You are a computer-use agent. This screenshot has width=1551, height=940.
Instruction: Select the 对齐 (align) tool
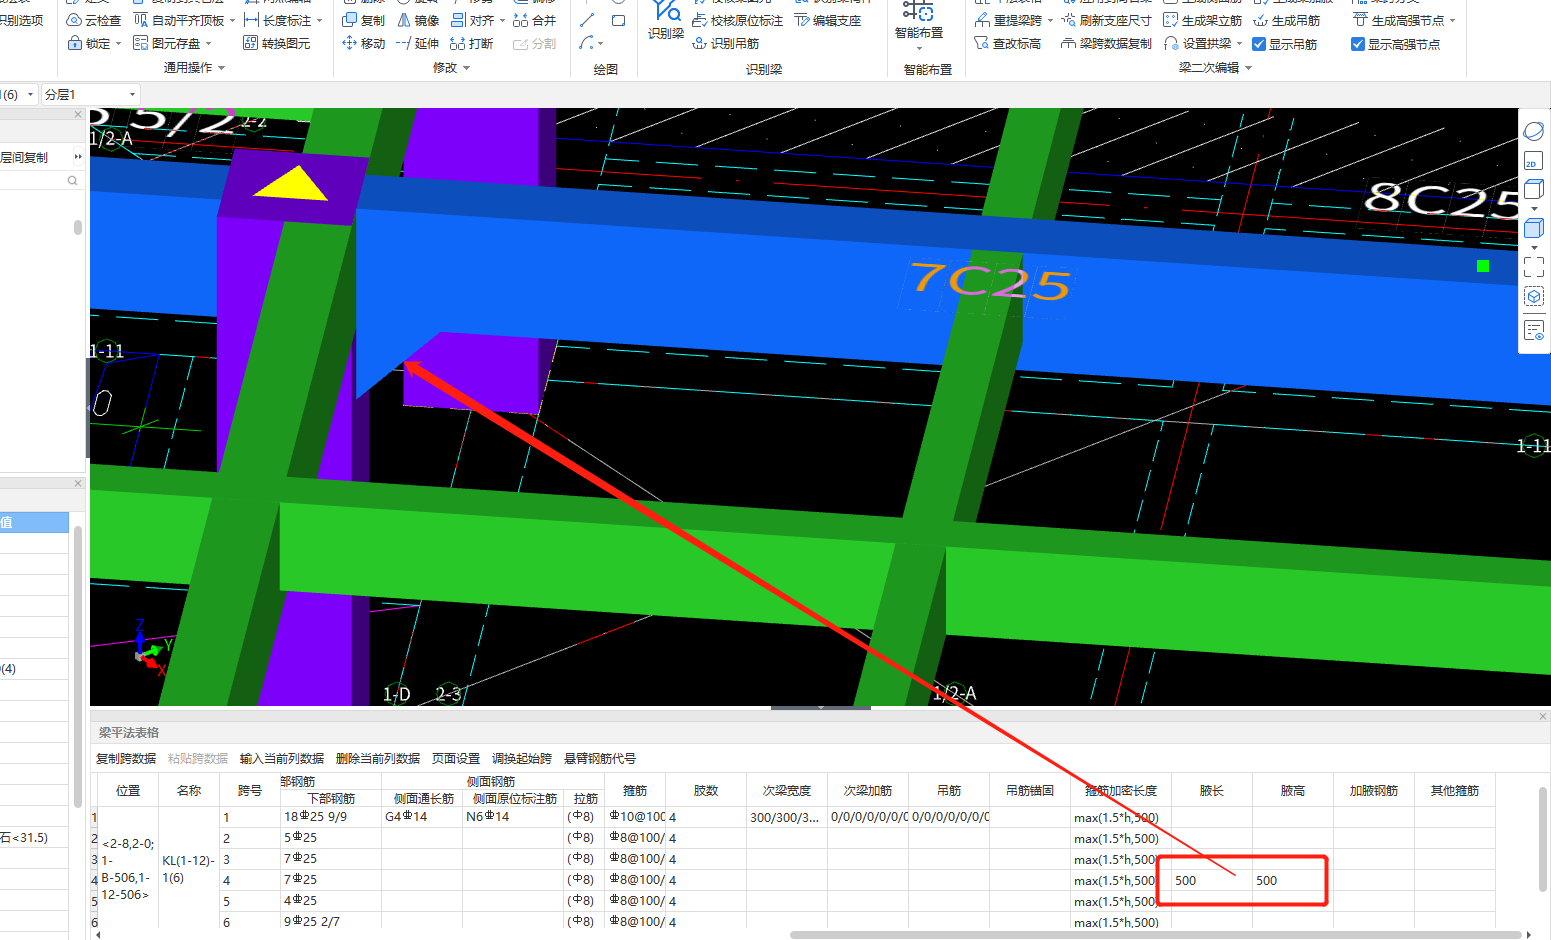pos(472,20)
